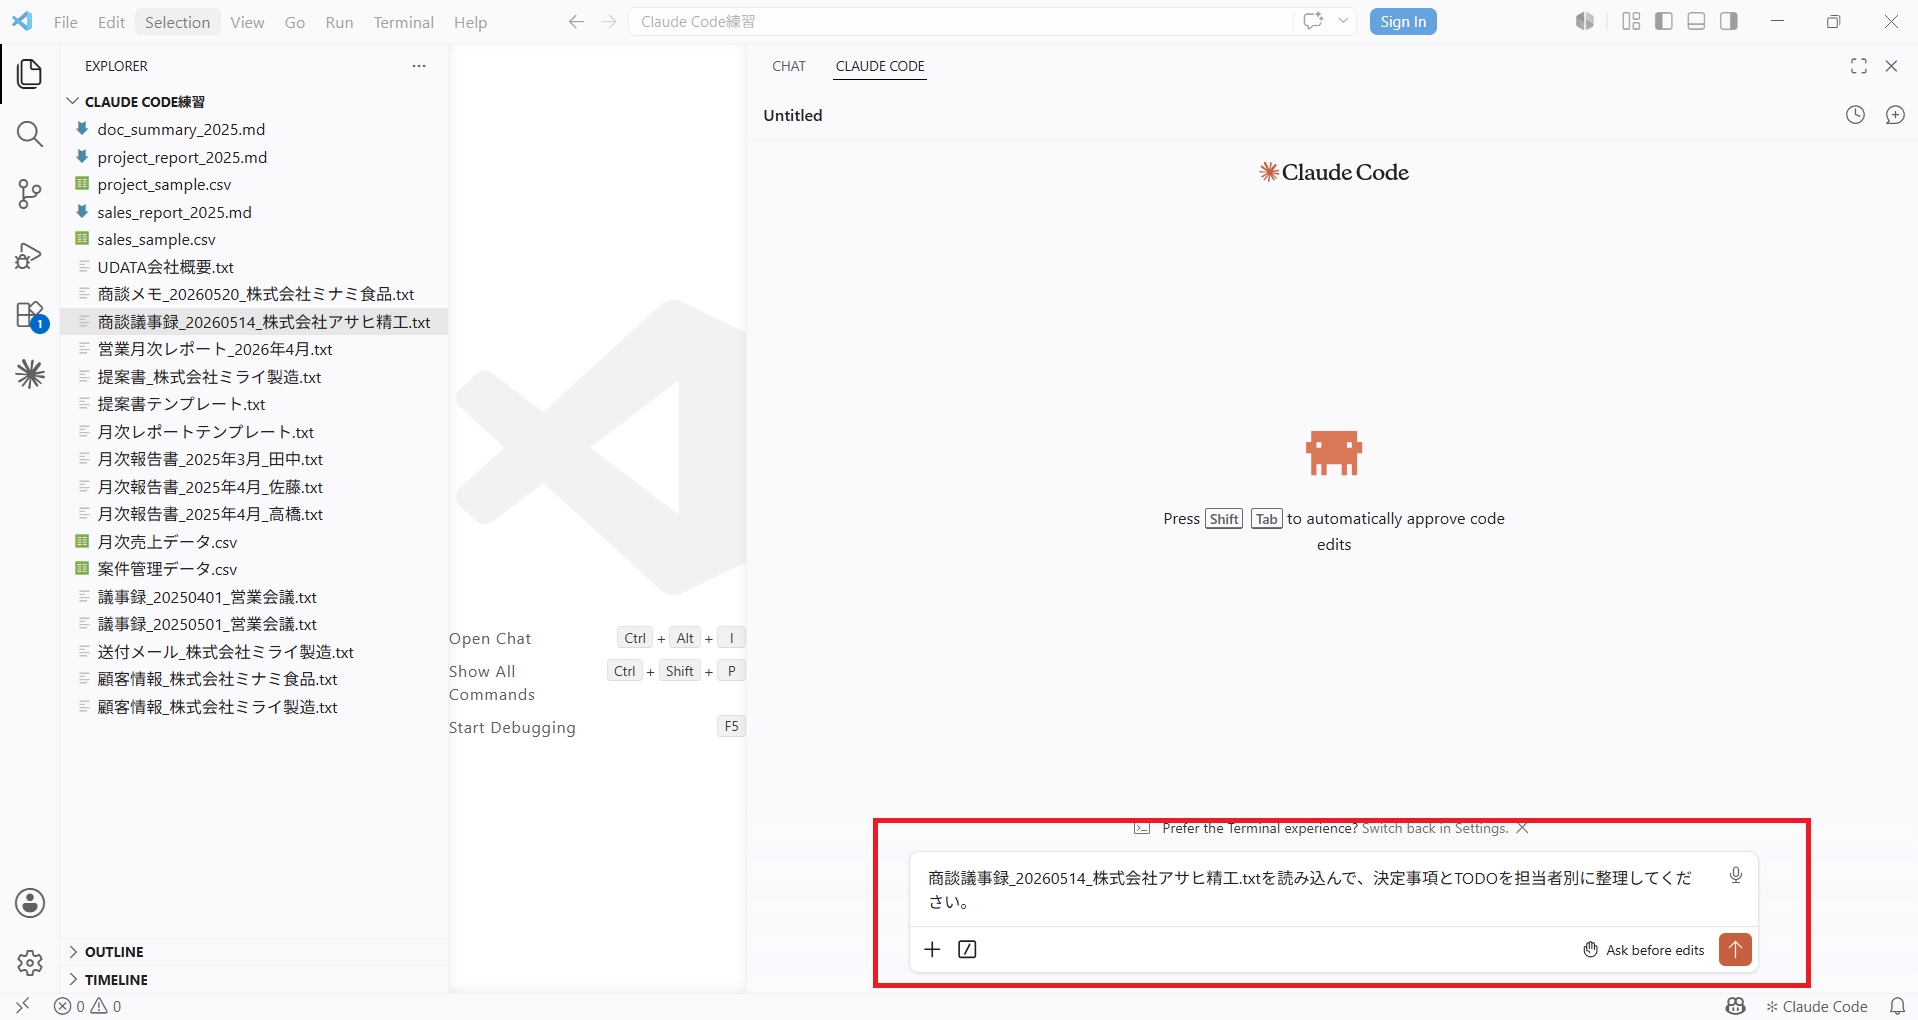Dismiss the Terminal experience banner
This screenshot has width=1918, height=1020.
(x=1522, y=828)
